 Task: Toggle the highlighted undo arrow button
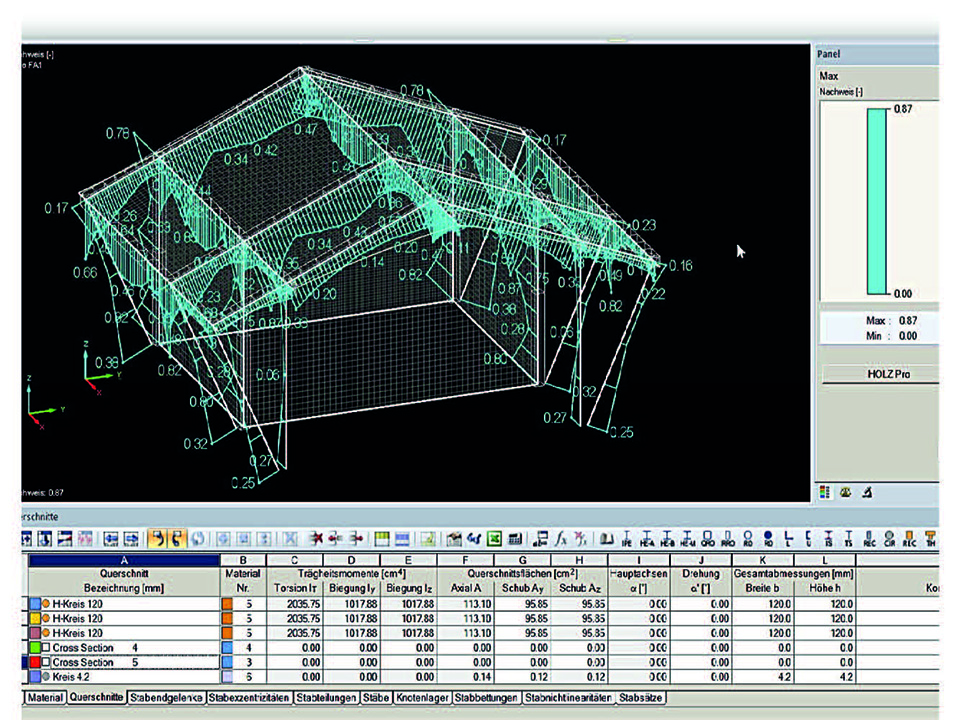(x=157, y=540)
